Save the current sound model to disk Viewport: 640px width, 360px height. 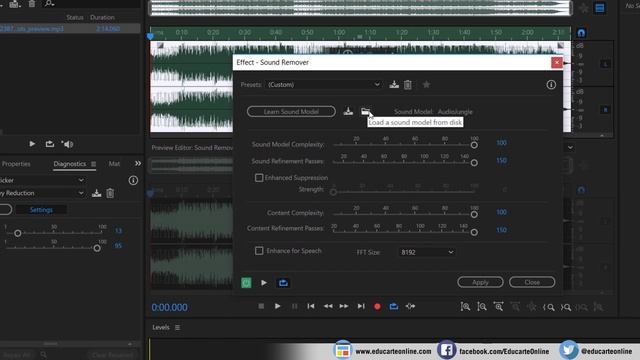348,111
